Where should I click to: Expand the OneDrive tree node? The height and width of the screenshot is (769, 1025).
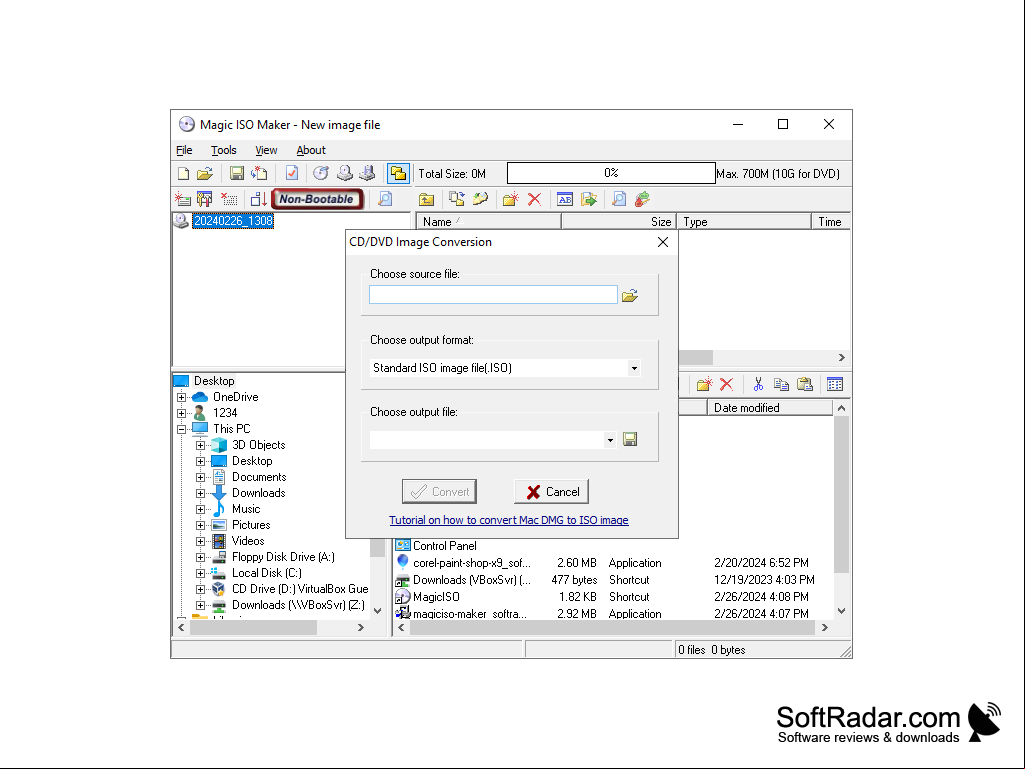[x=182, y=397]
